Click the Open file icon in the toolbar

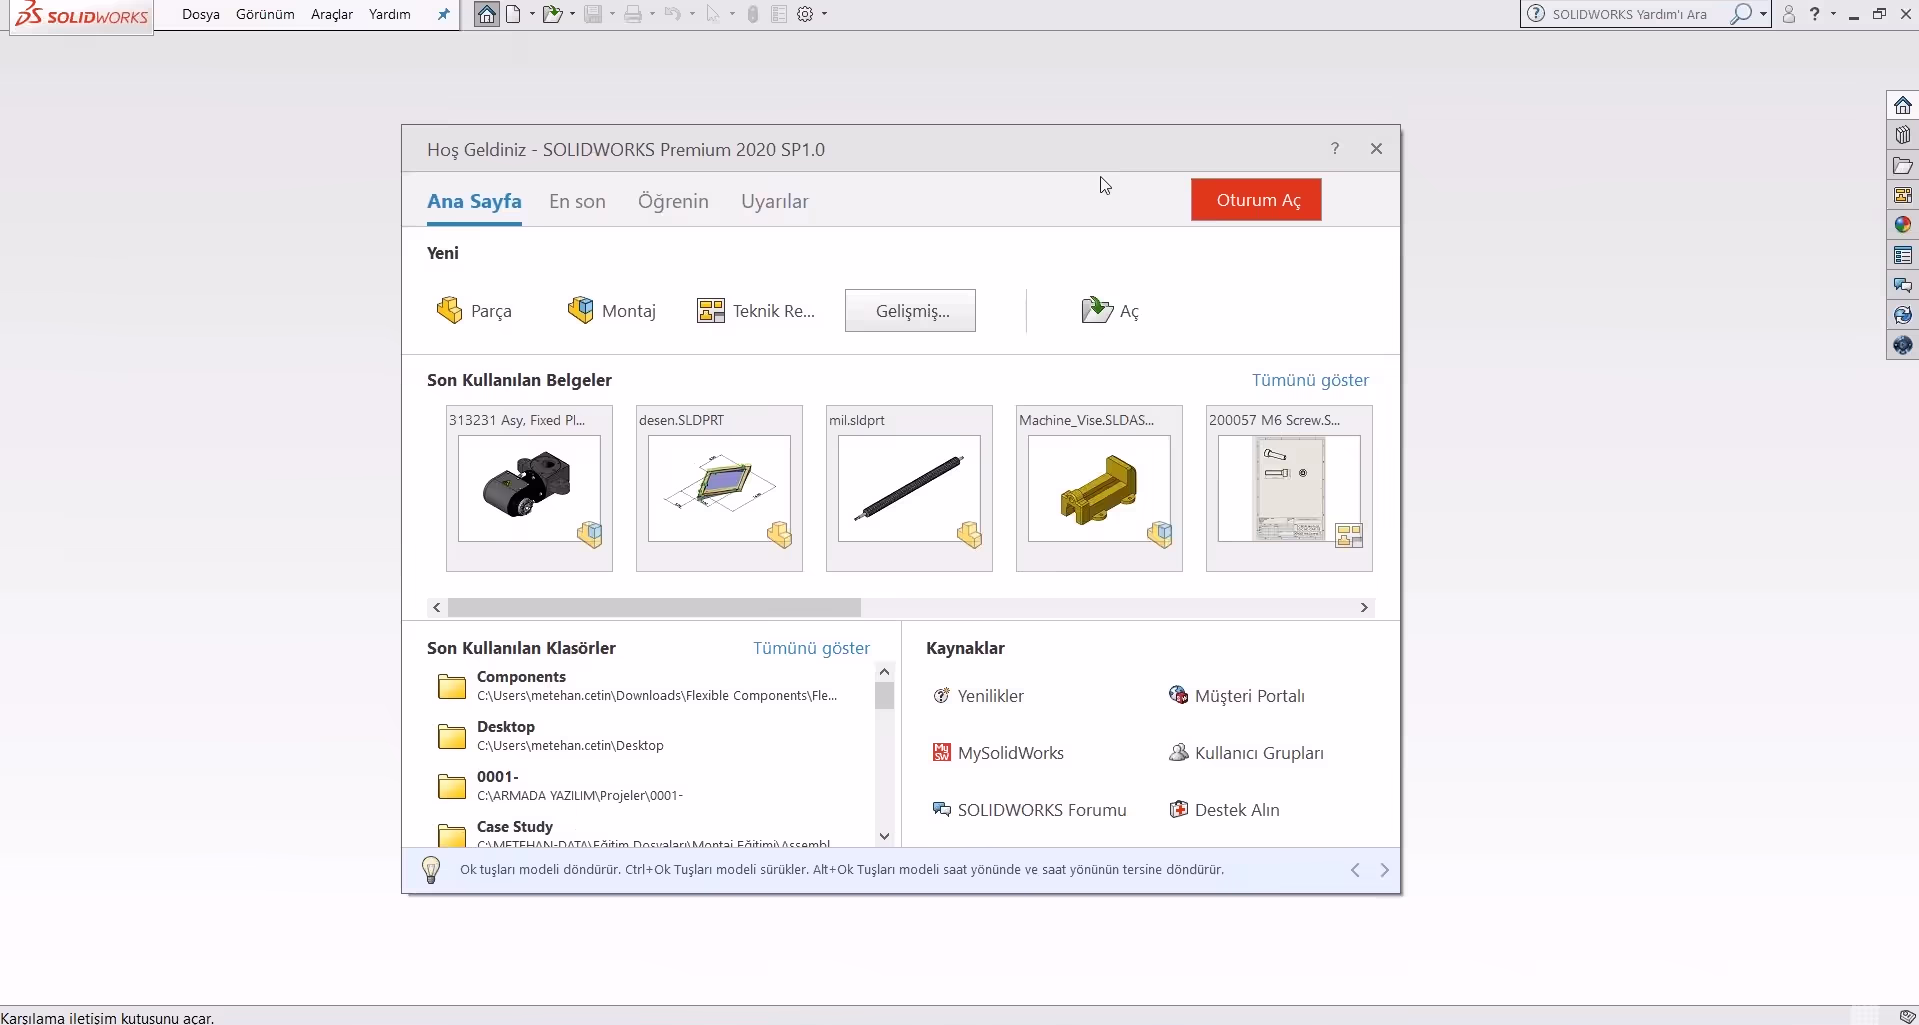click(x=551, y=14)
